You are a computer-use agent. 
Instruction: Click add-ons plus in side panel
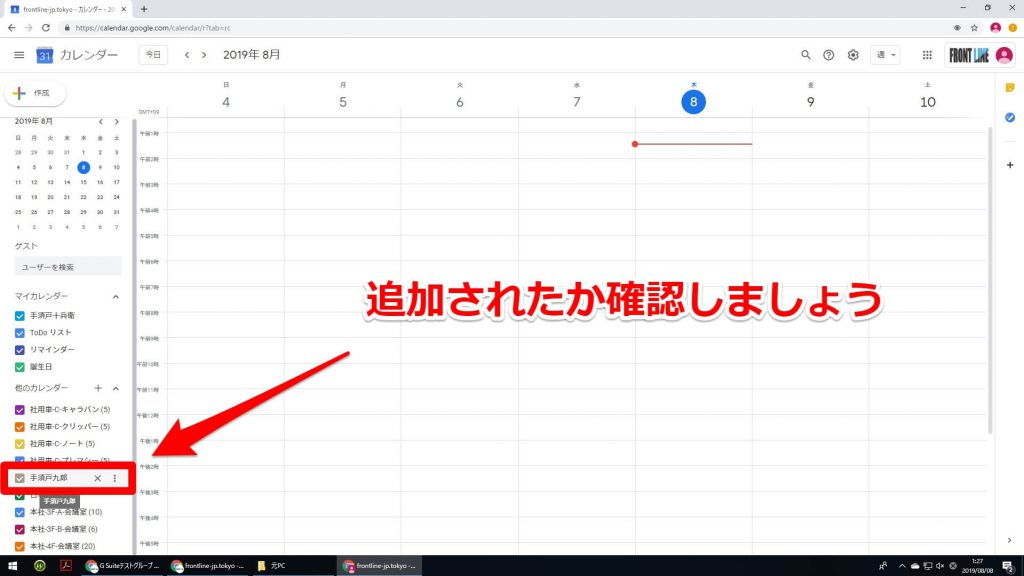(1010, 165)
